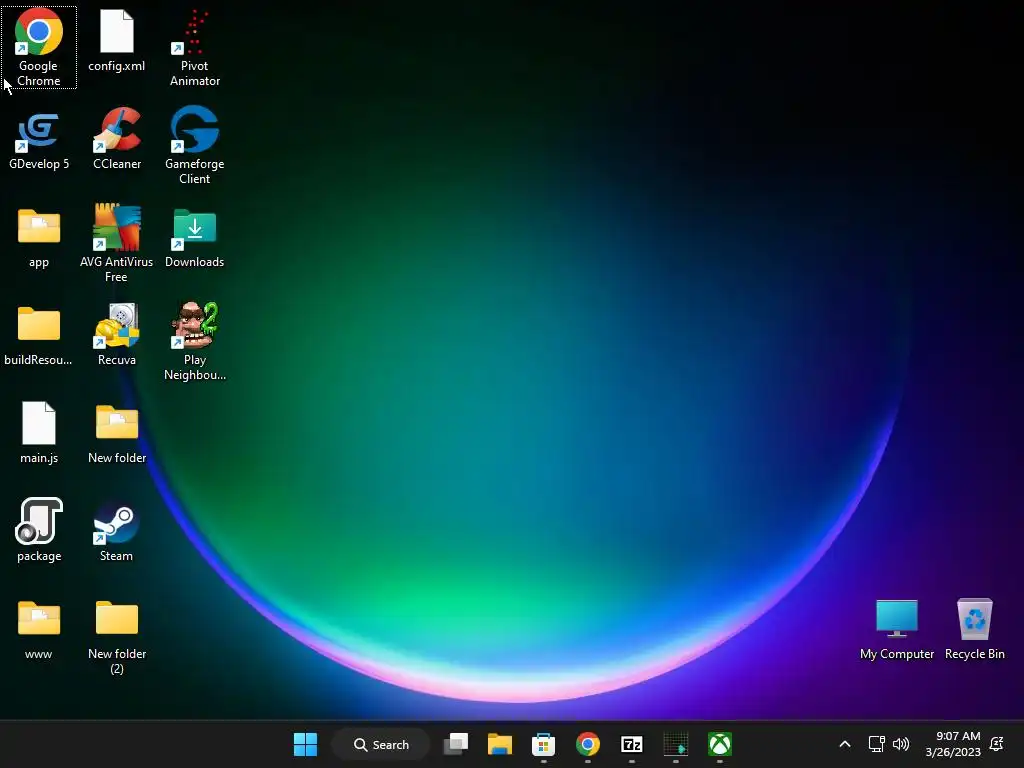Select the GDevelop 5 desktop icon
This screenshot has height=768, width=1024.
tap(39, 138)
